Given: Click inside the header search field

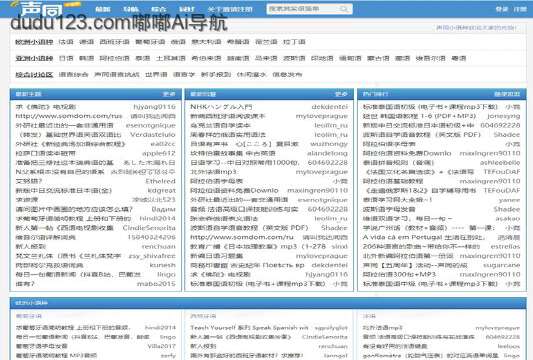Looking at the screenshot, I should [303, 9].
